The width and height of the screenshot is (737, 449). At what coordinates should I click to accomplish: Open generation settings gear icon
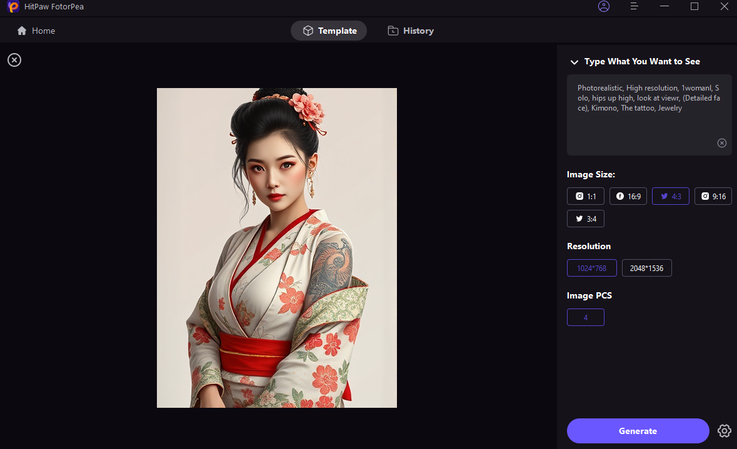[724, 431]
